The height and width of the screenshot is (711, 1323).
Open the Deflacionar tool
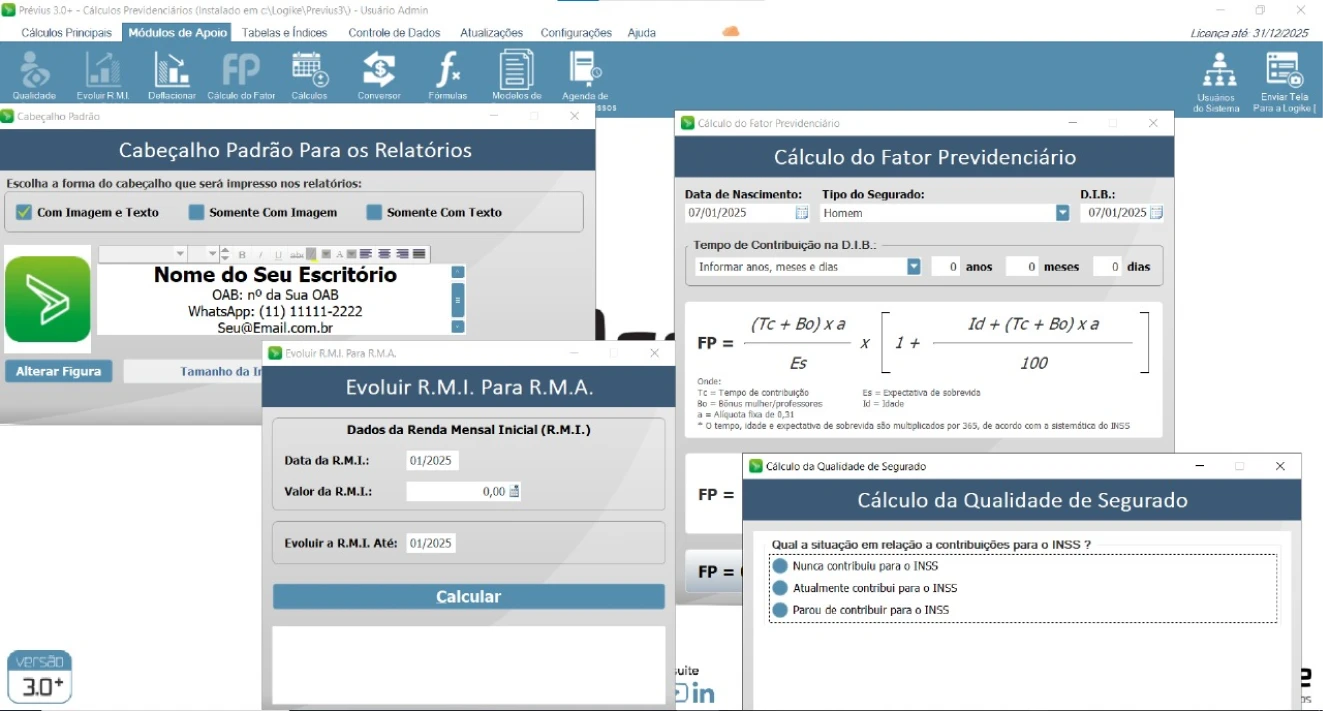coord(172,75)
